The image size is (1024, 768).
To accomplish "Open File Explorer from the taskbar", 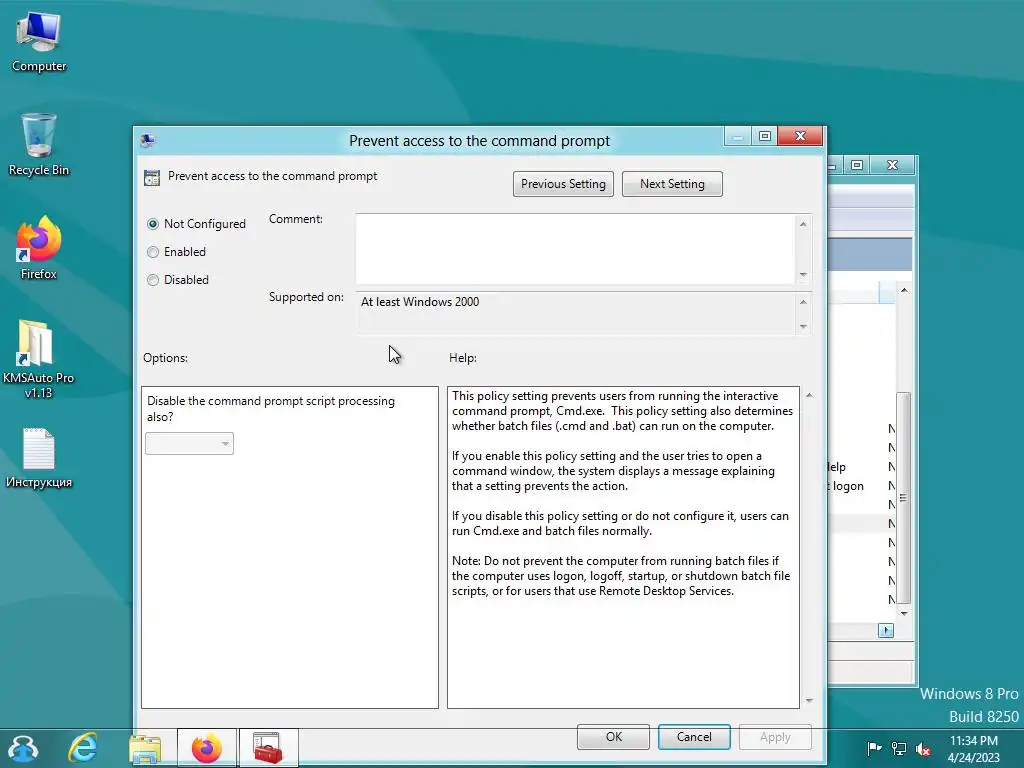I will tap(145, 748).
